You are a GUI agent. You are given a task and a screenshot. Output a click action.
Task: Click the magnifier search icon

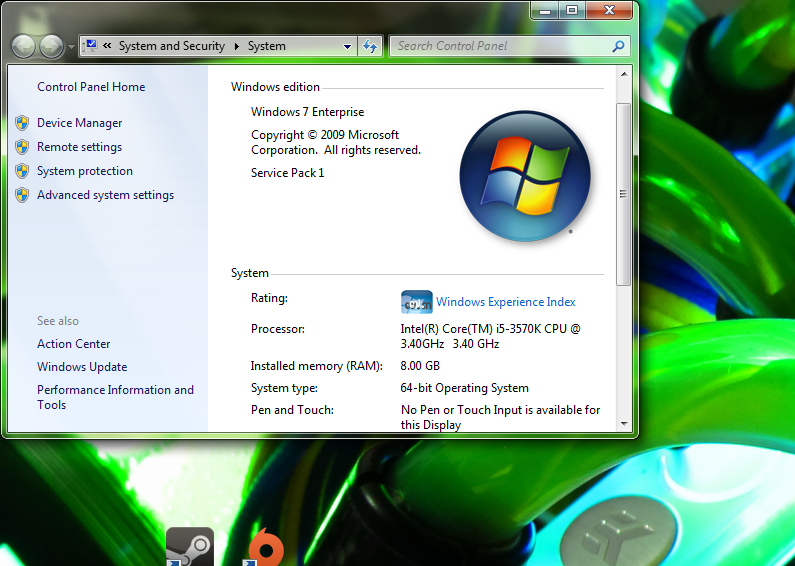point(618,46)
